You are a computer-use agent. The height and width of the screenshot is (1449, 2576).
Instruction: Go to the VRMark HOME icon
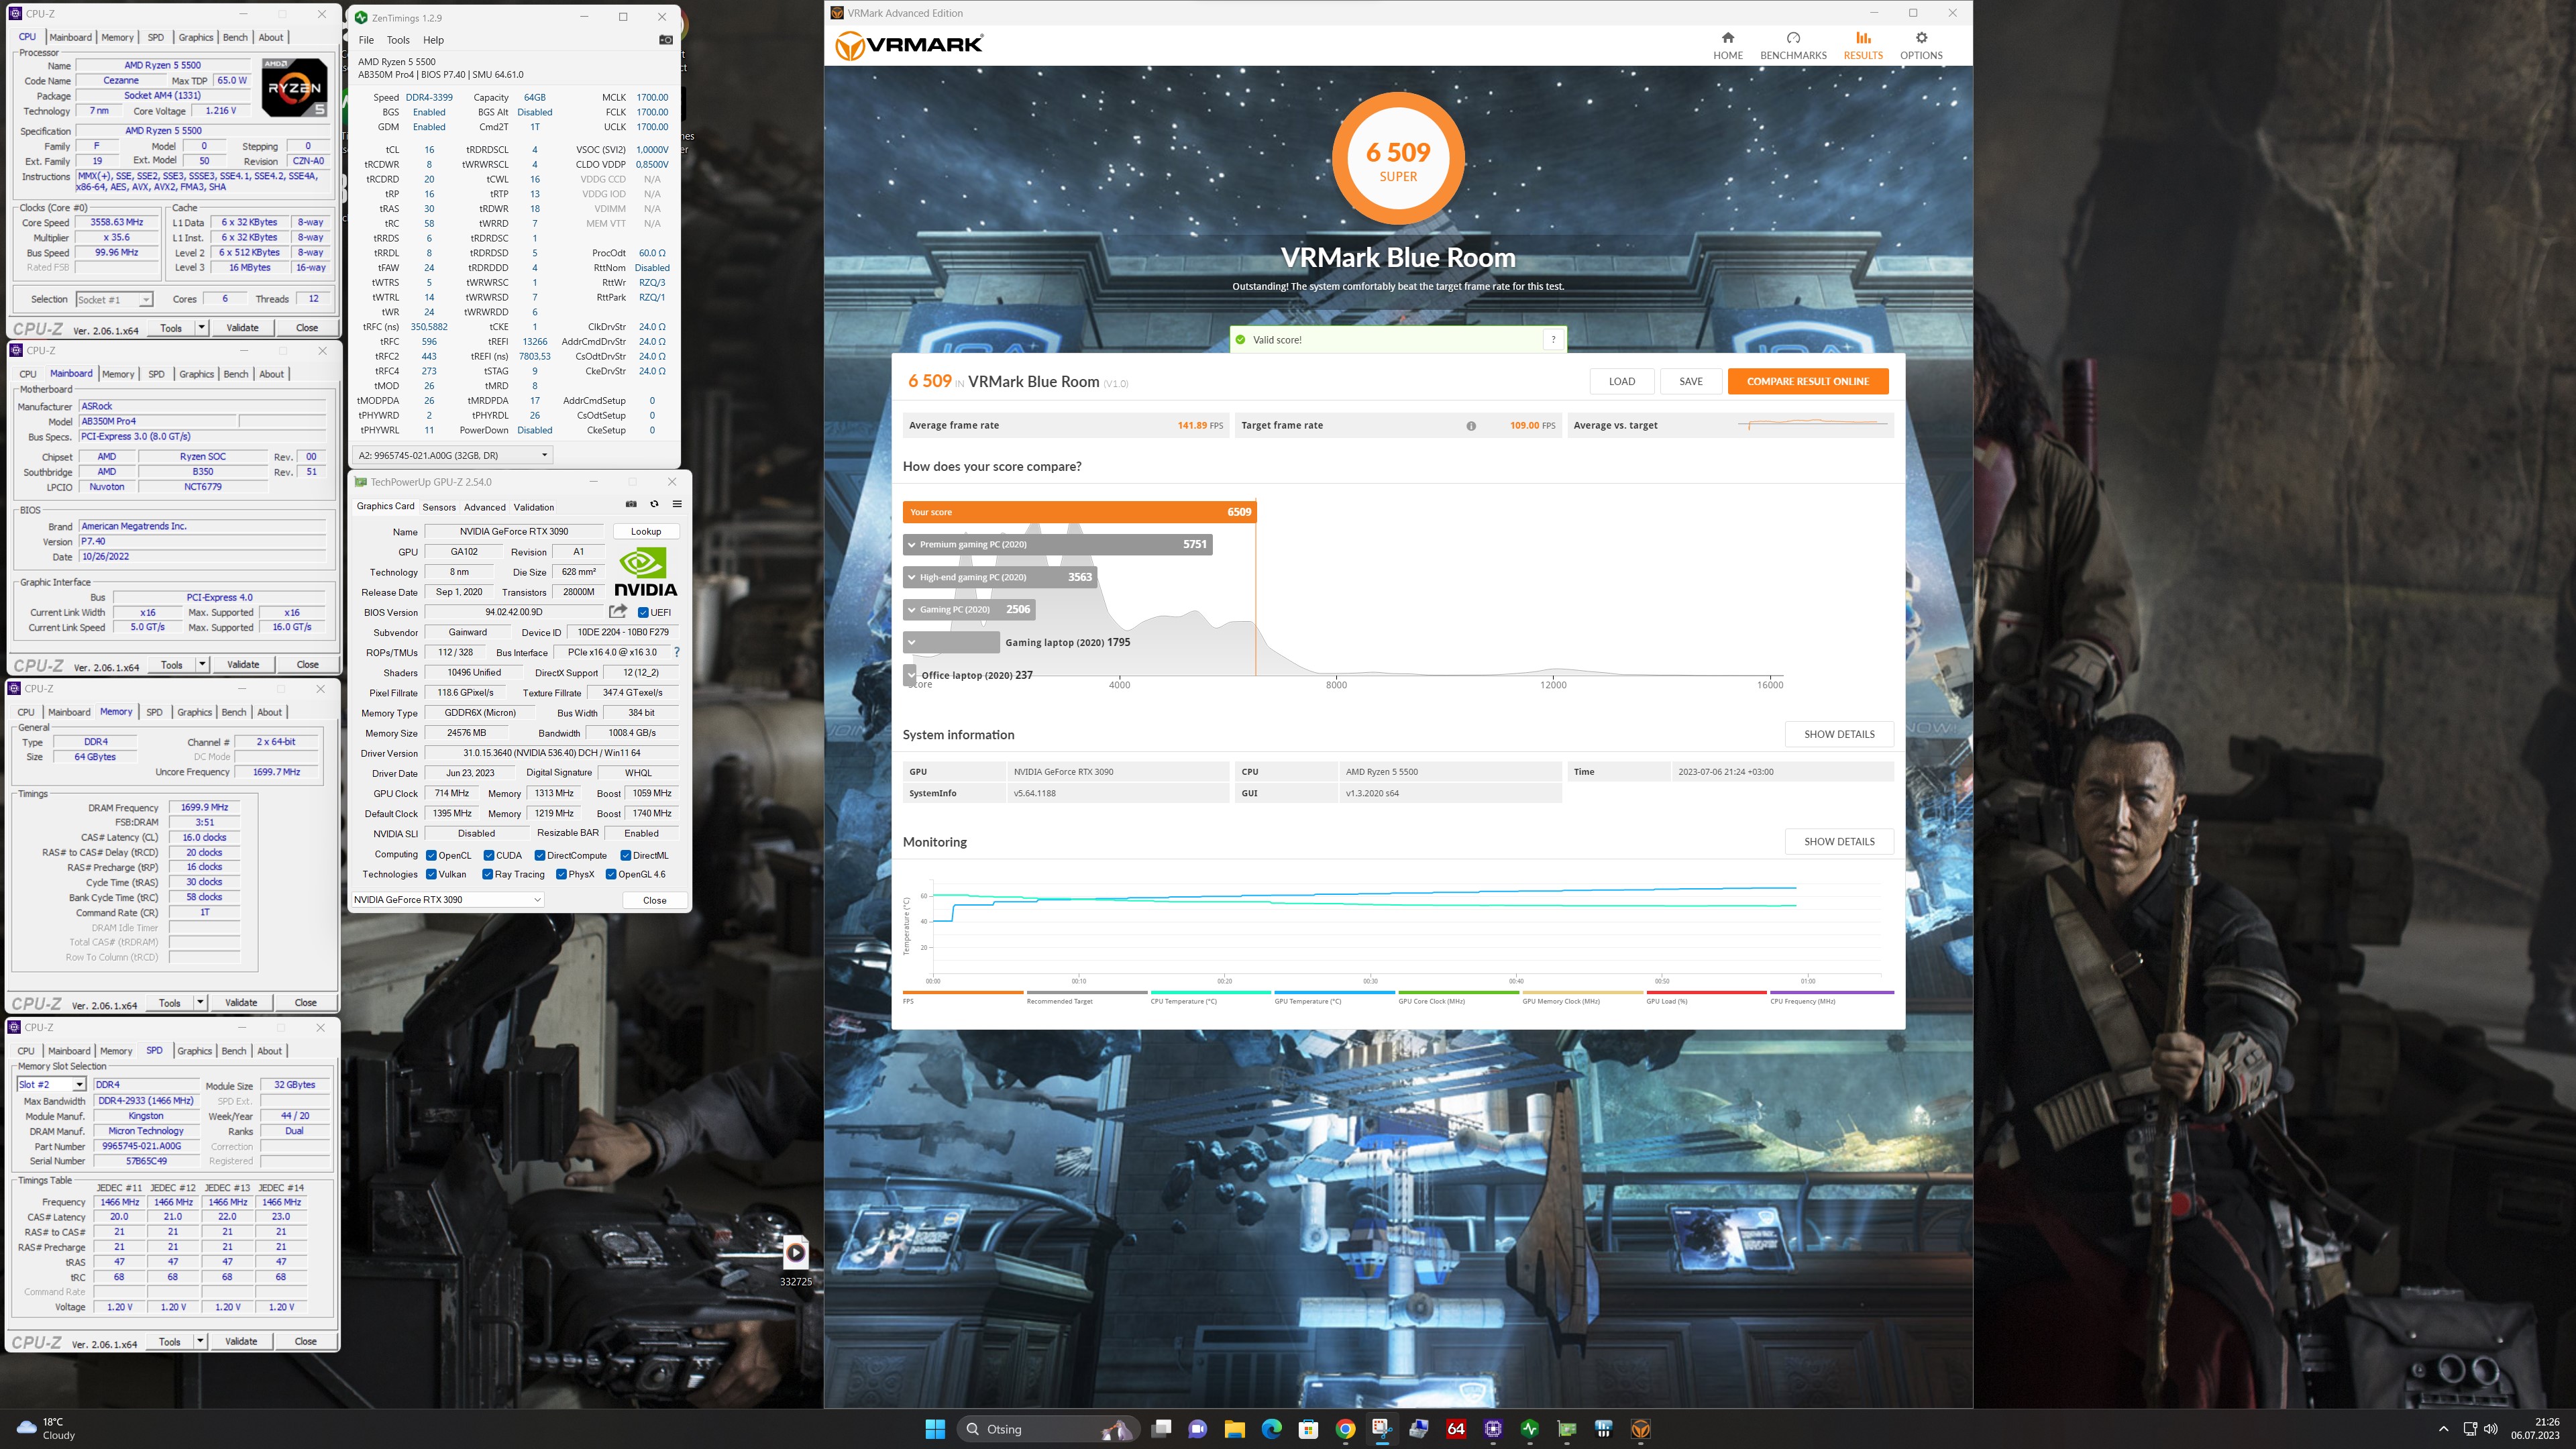point(1727,46)
